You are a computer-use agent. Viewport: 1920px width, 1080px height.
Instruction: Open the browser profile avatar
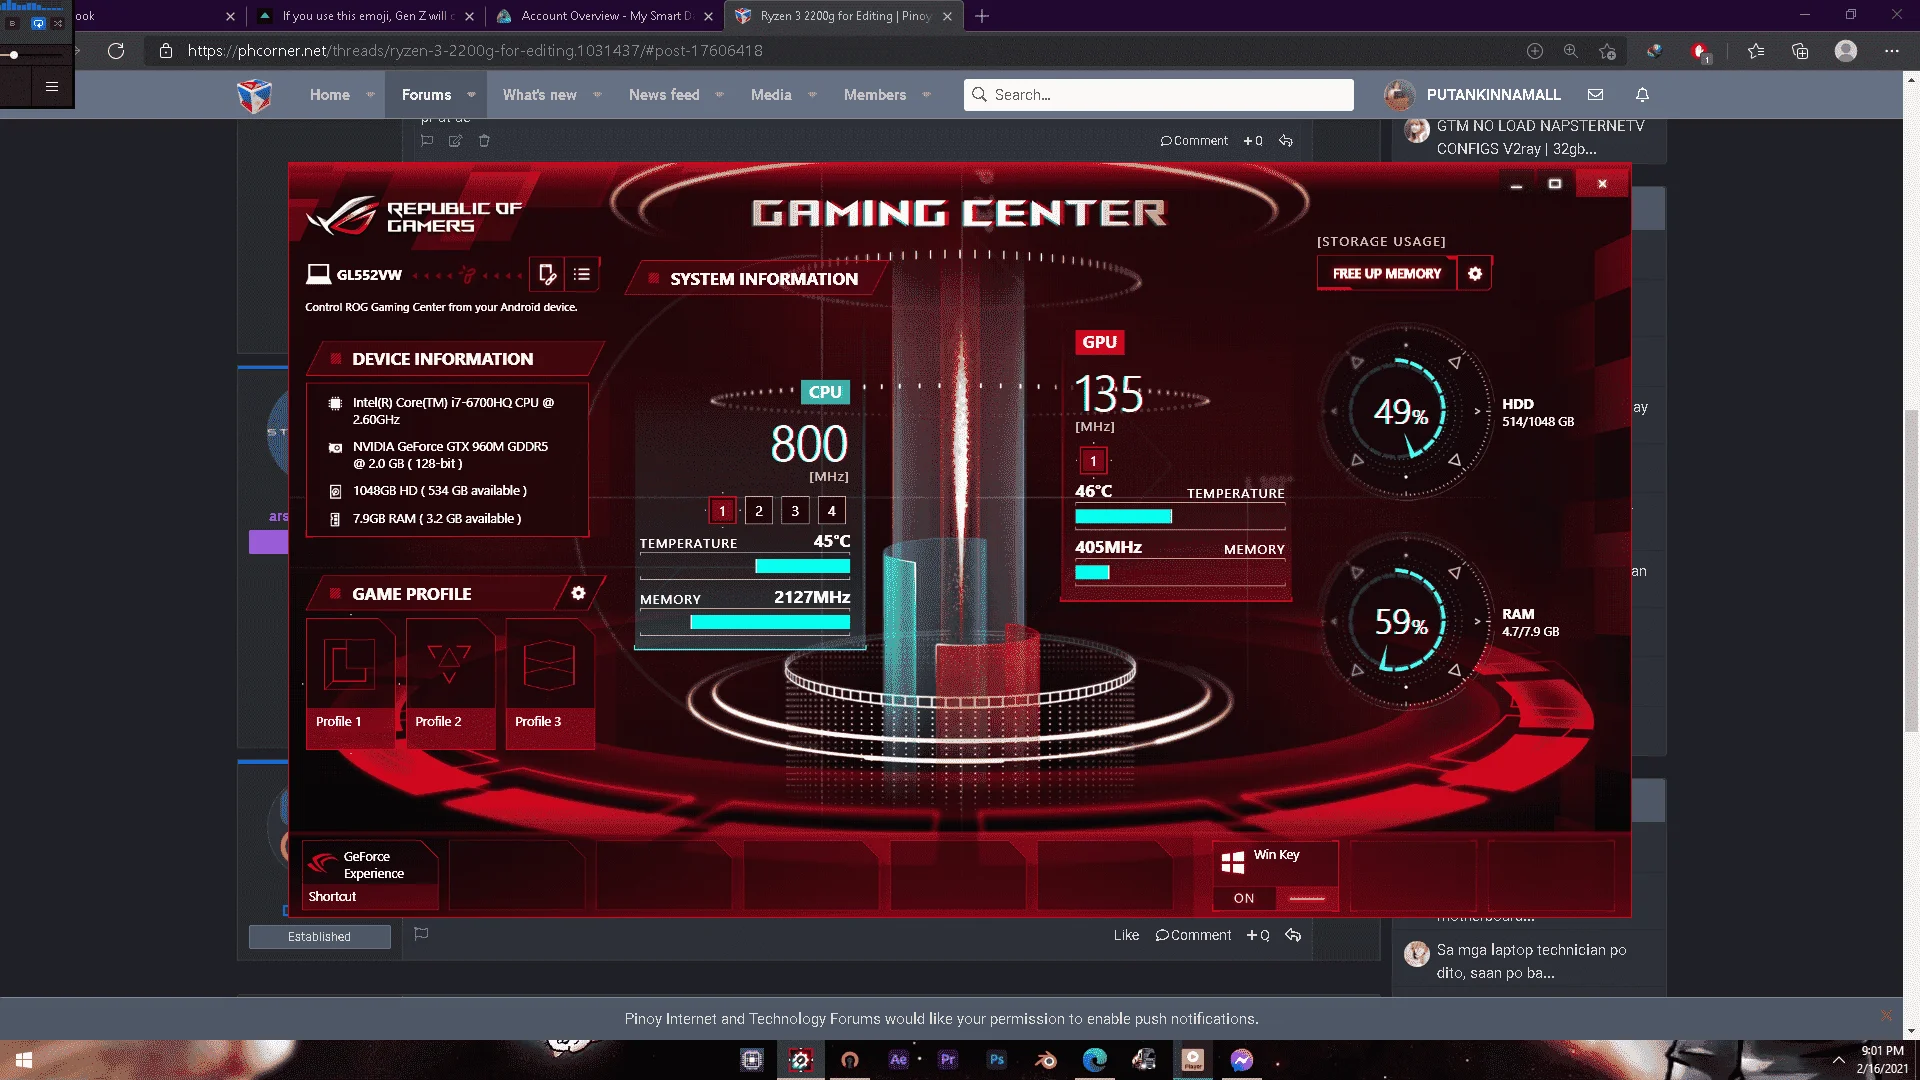1846,50
